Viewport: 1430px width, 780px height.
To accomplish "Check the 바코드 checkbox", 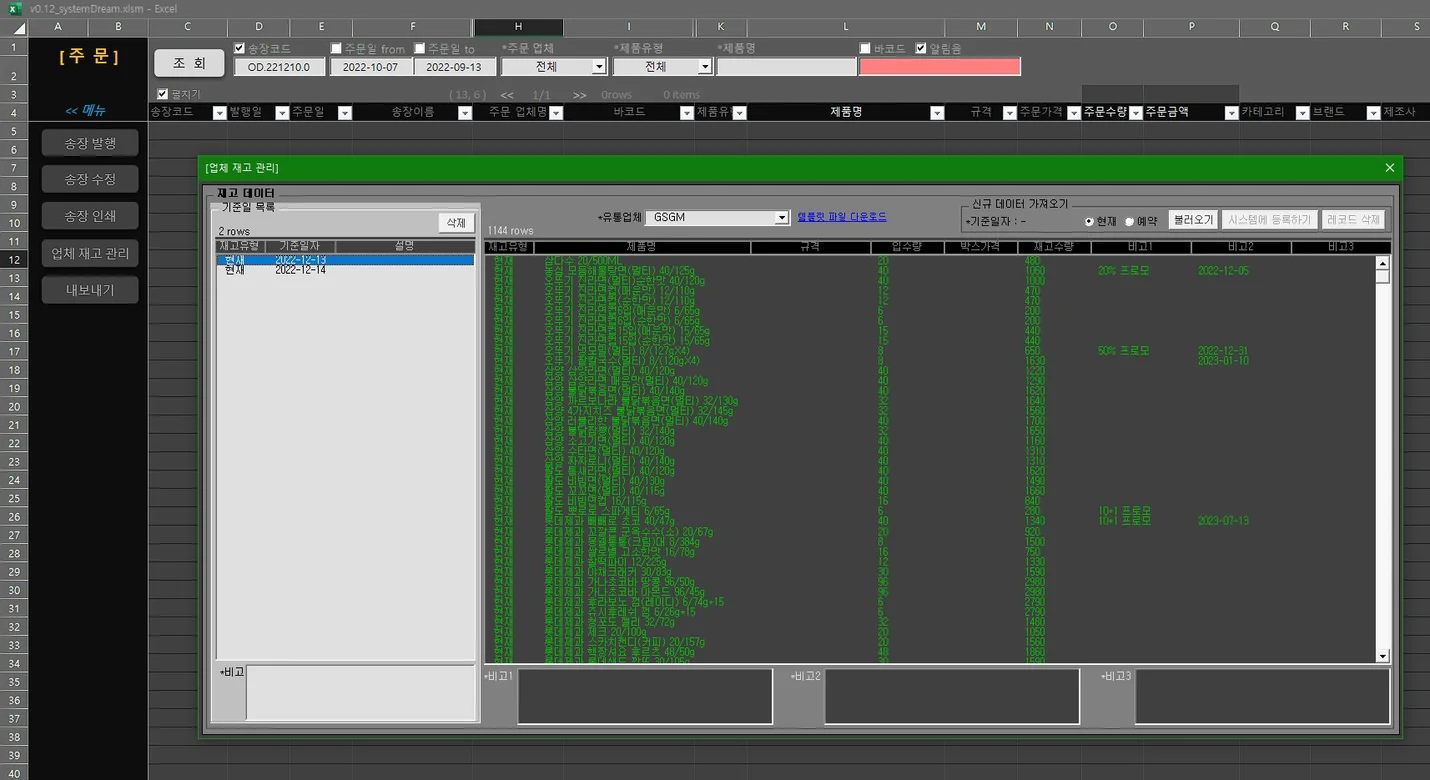I will 865,48.
